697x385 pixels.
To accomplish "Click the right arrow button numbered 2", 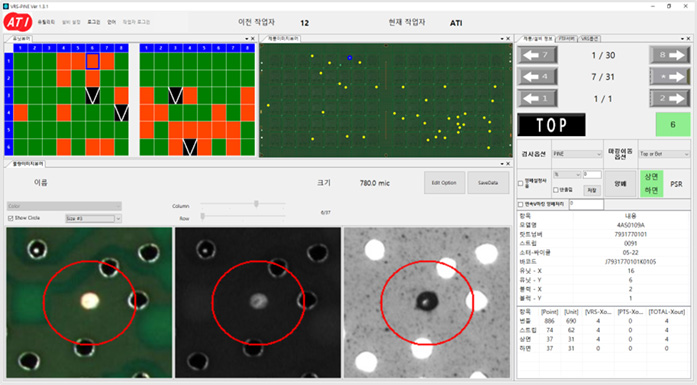I will (x=669, y=98).
